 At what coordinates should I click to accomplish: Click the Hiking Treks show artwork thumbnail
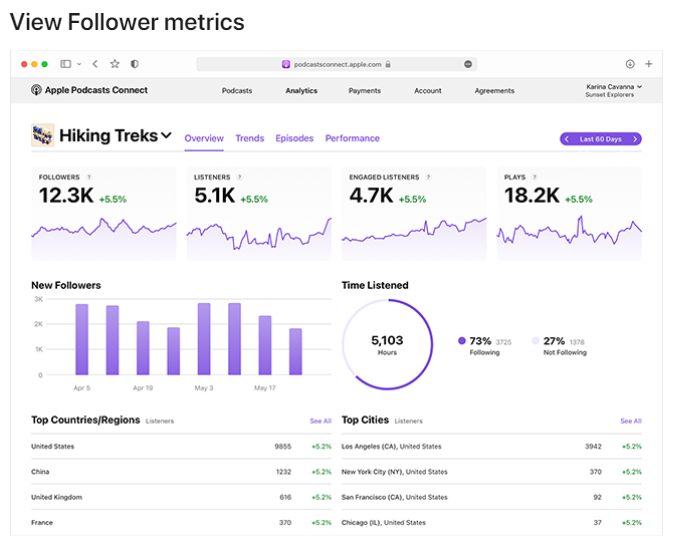(x=43, y=135)
